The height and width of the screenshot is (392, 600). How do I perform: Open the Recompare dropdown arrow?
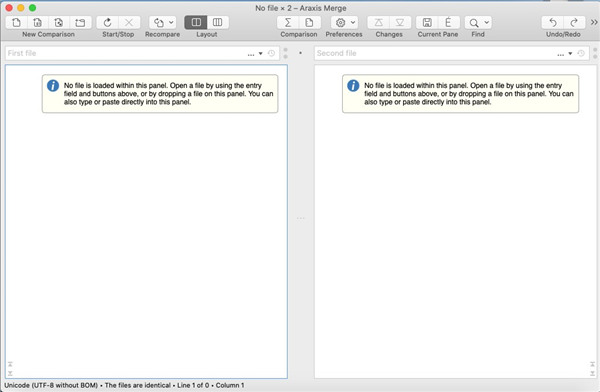coord(171,23)
